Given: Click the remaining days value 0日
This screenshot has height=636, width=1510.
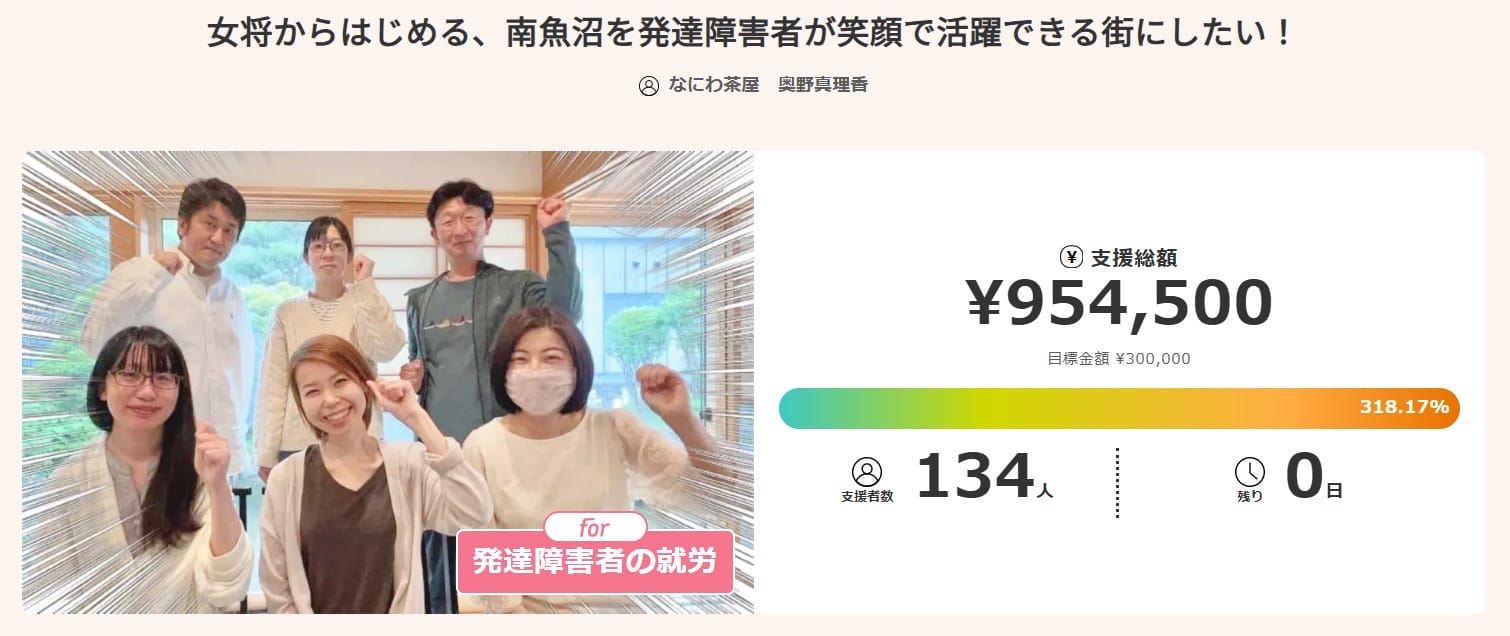Looking at the screenshot, I should pyautogui.click(x=1314, y=477).
